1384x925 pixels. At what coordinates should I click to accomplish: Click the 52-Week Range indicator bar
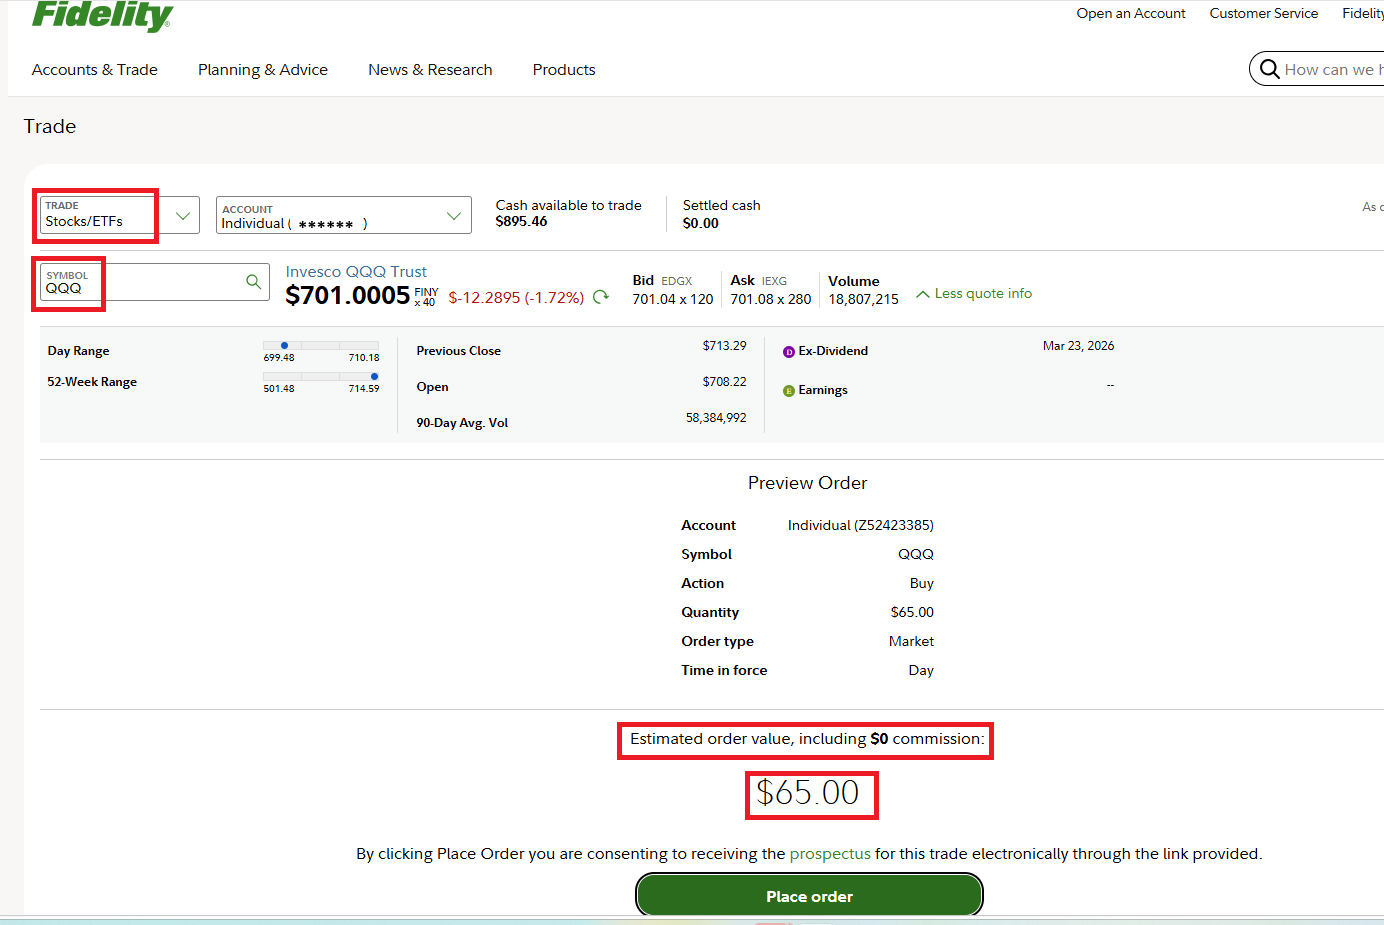coord(321,376)
